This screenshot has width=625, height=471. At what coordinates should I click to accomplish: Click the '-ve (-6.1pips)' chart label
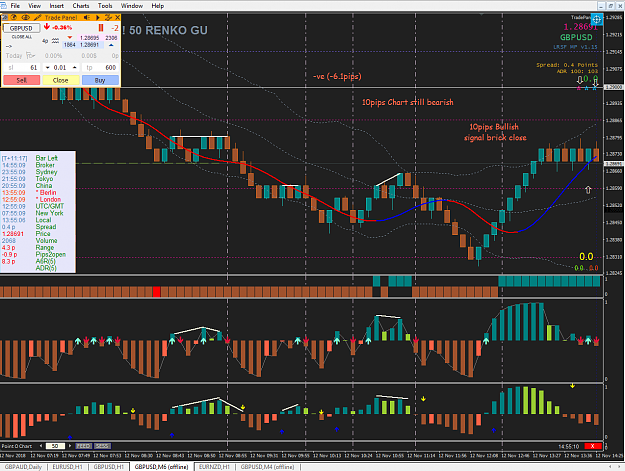coord(337,76)
